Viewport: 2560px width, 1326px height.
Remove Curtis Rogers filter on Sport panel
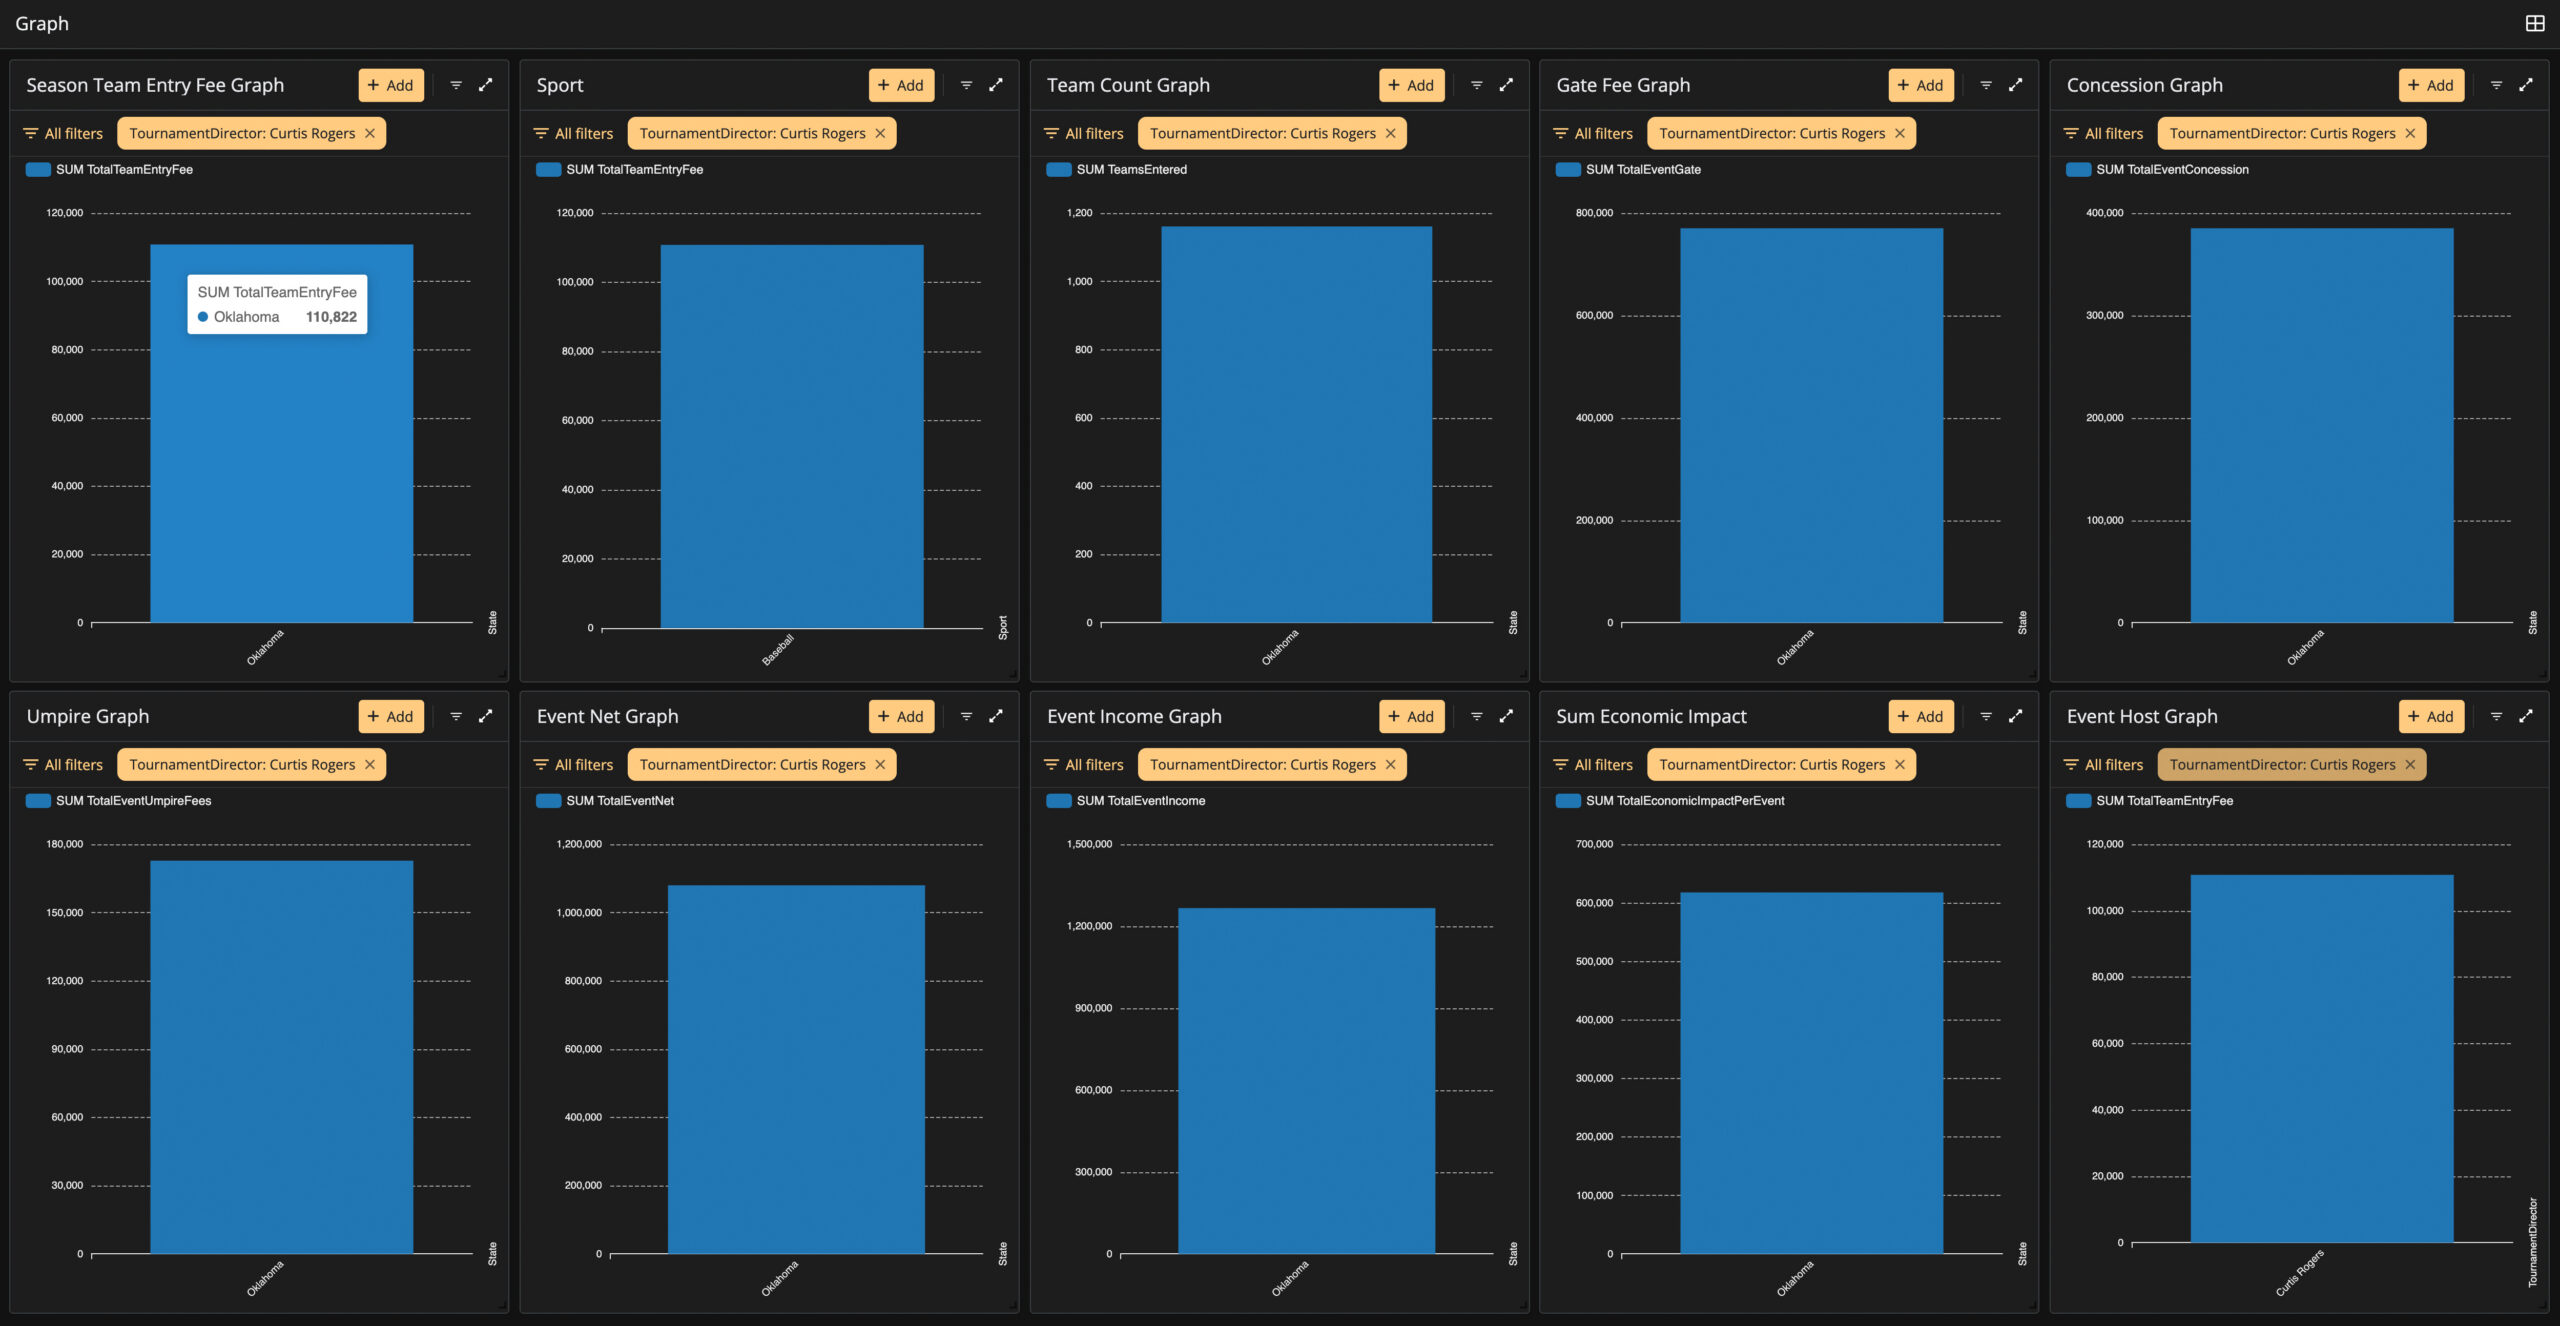880,133
